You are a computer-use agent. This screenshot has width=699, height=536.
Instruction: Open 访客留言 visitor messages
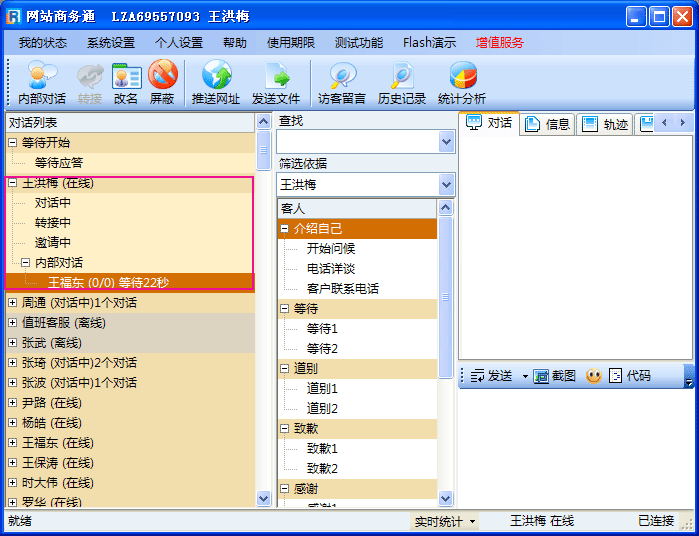pos(342,82)
